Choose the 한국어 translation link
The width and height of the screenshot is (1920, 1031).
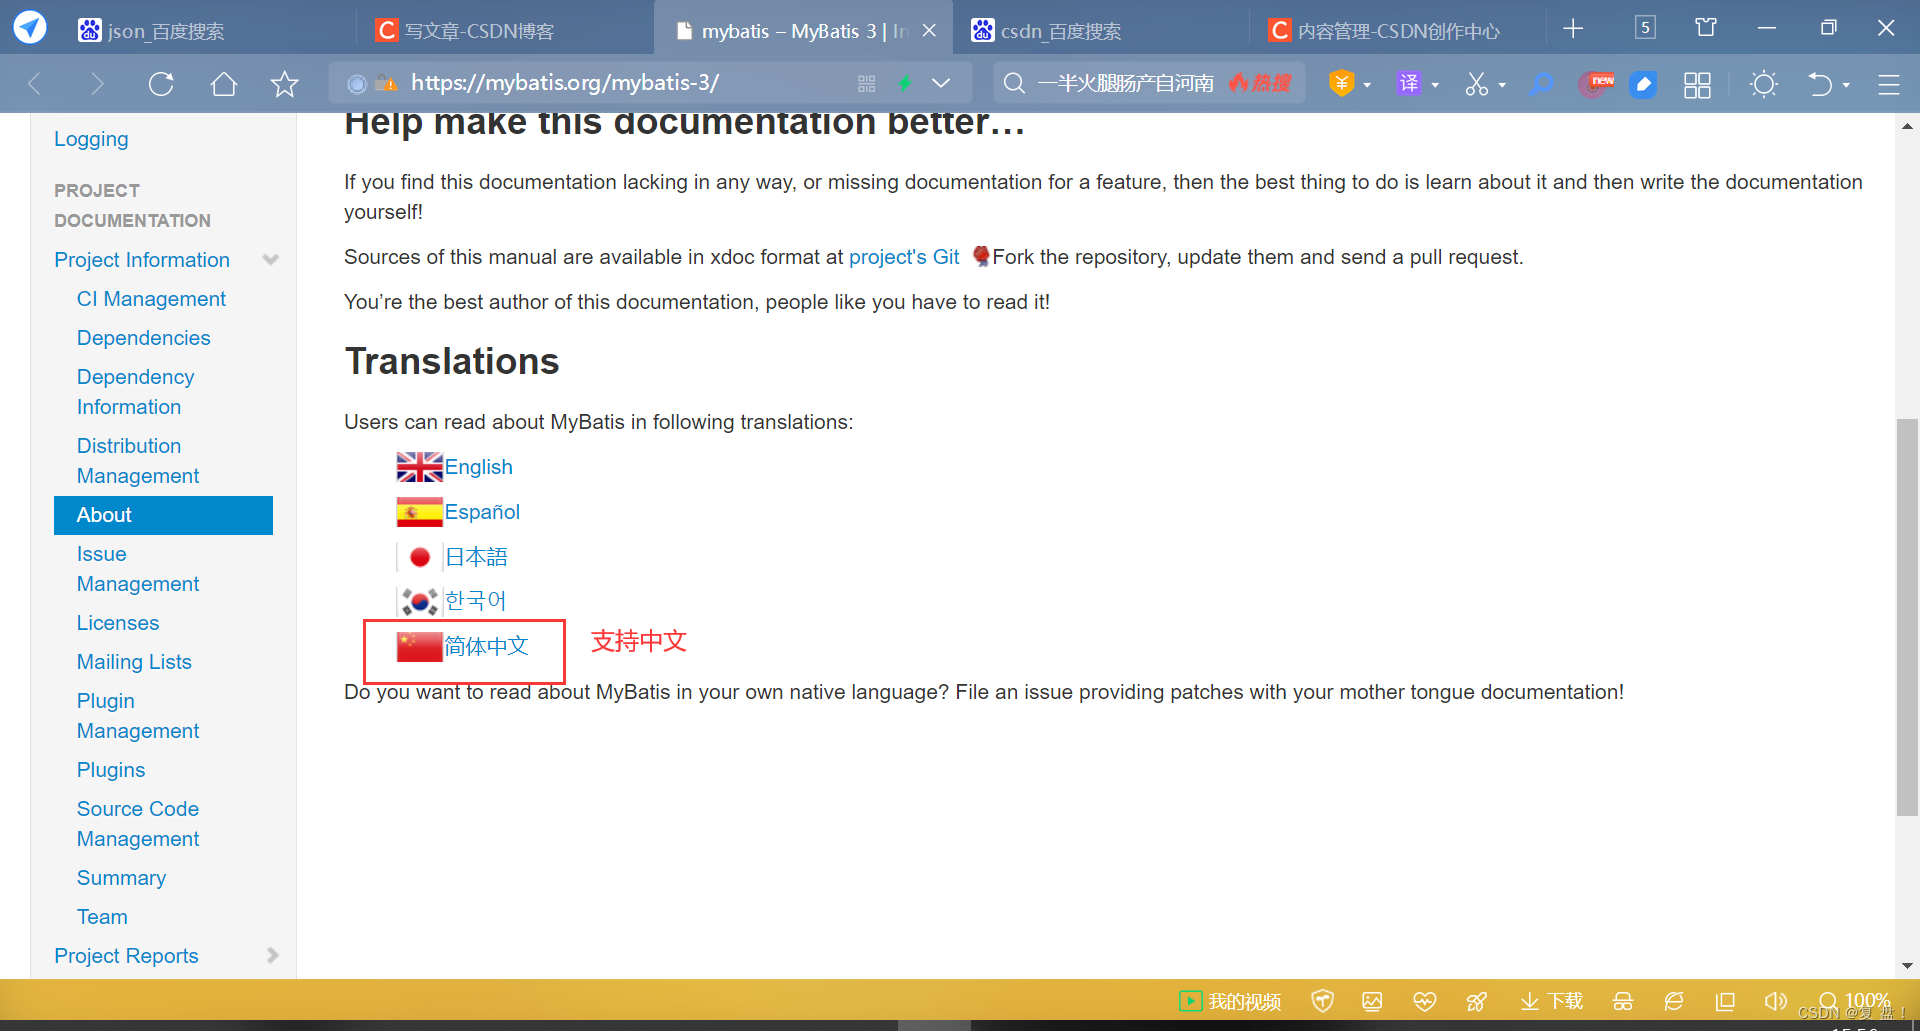(476, 601)
